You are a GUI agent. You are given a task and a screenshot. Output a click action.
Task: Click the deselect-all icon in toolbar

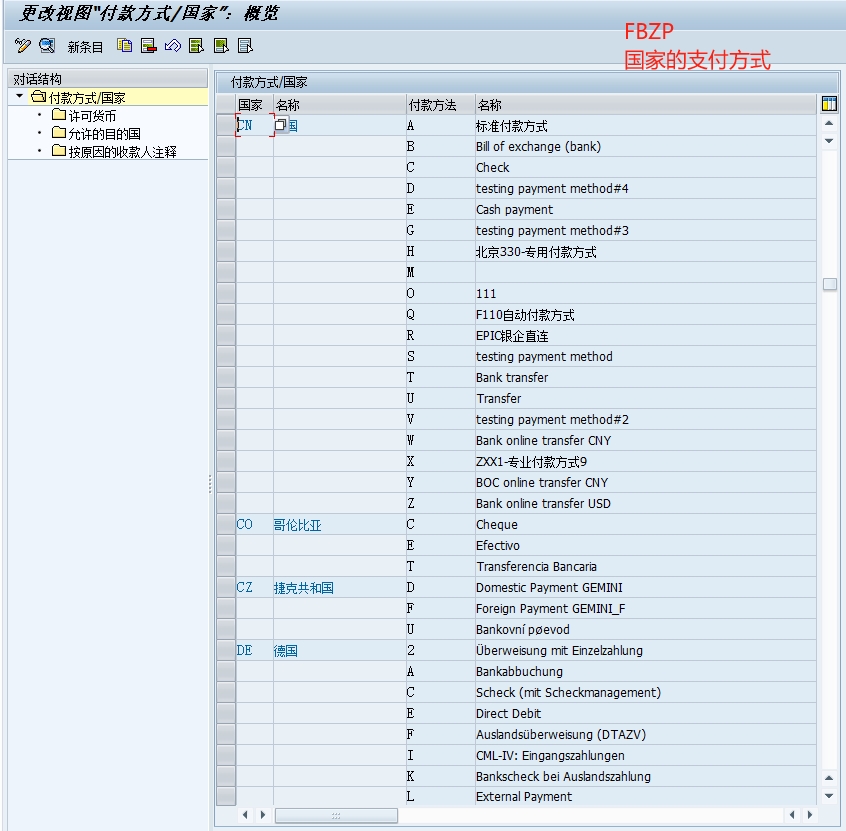pos(245,46)
